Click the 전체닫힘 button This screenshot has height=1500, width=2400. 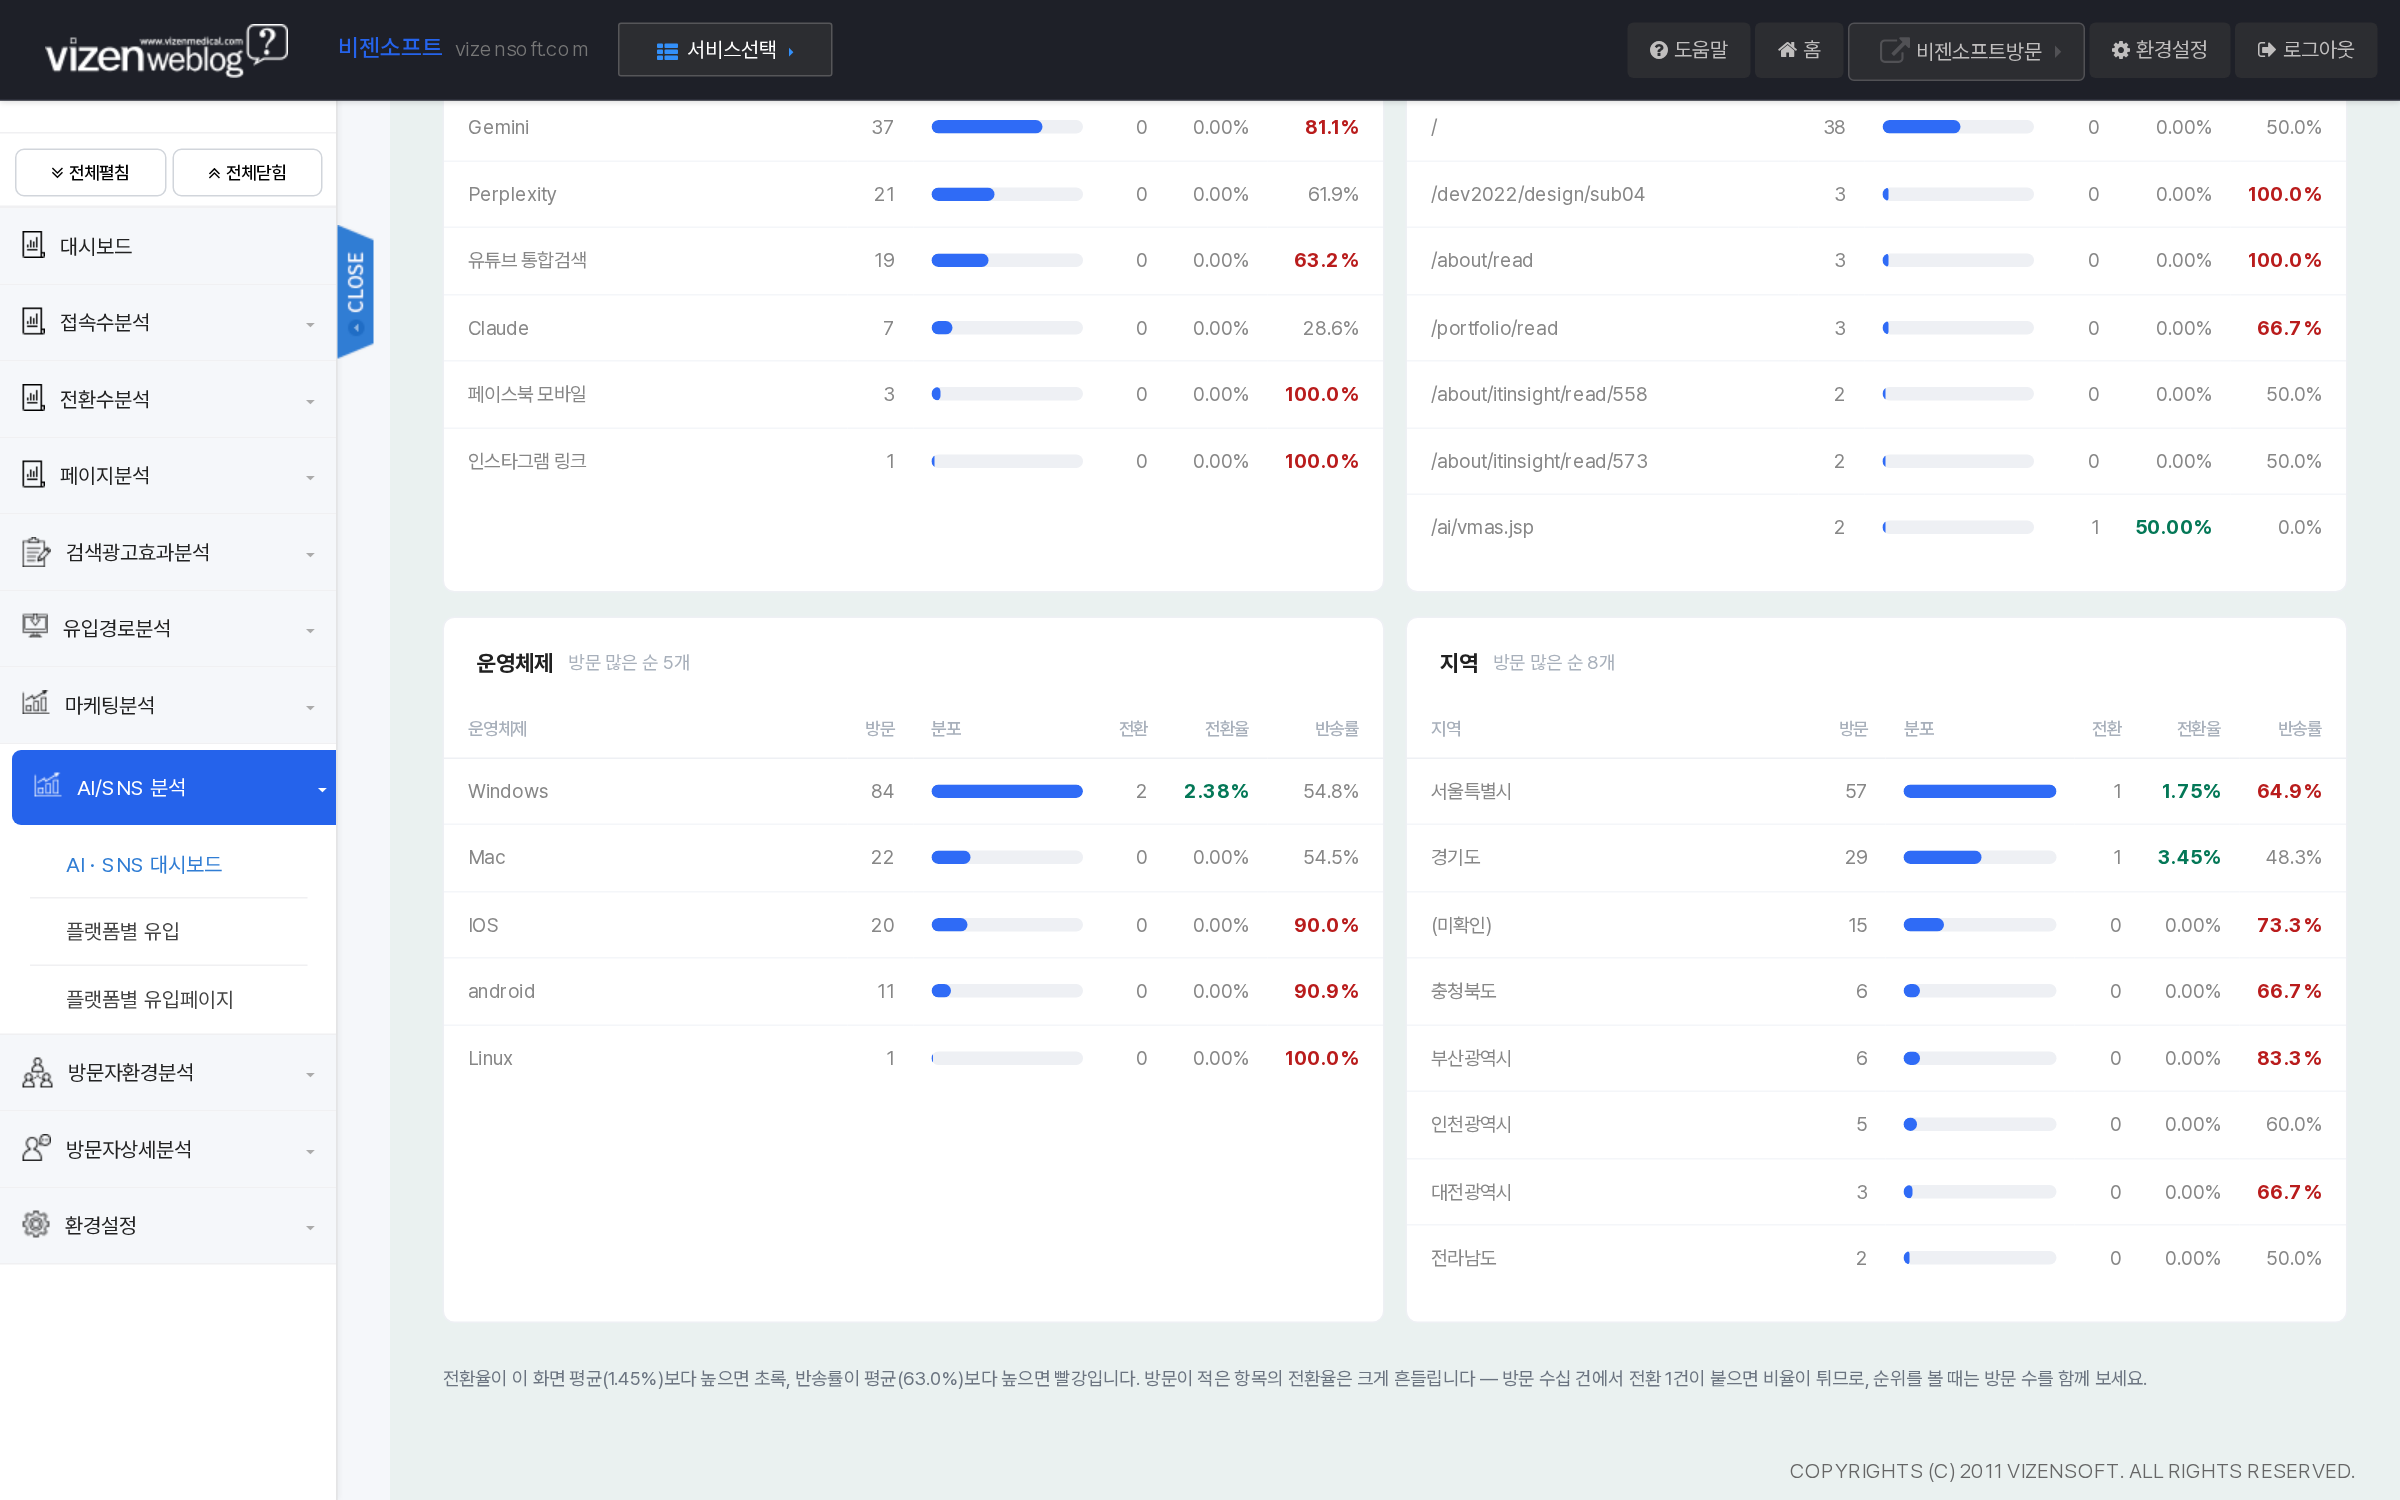coord(247,173)
